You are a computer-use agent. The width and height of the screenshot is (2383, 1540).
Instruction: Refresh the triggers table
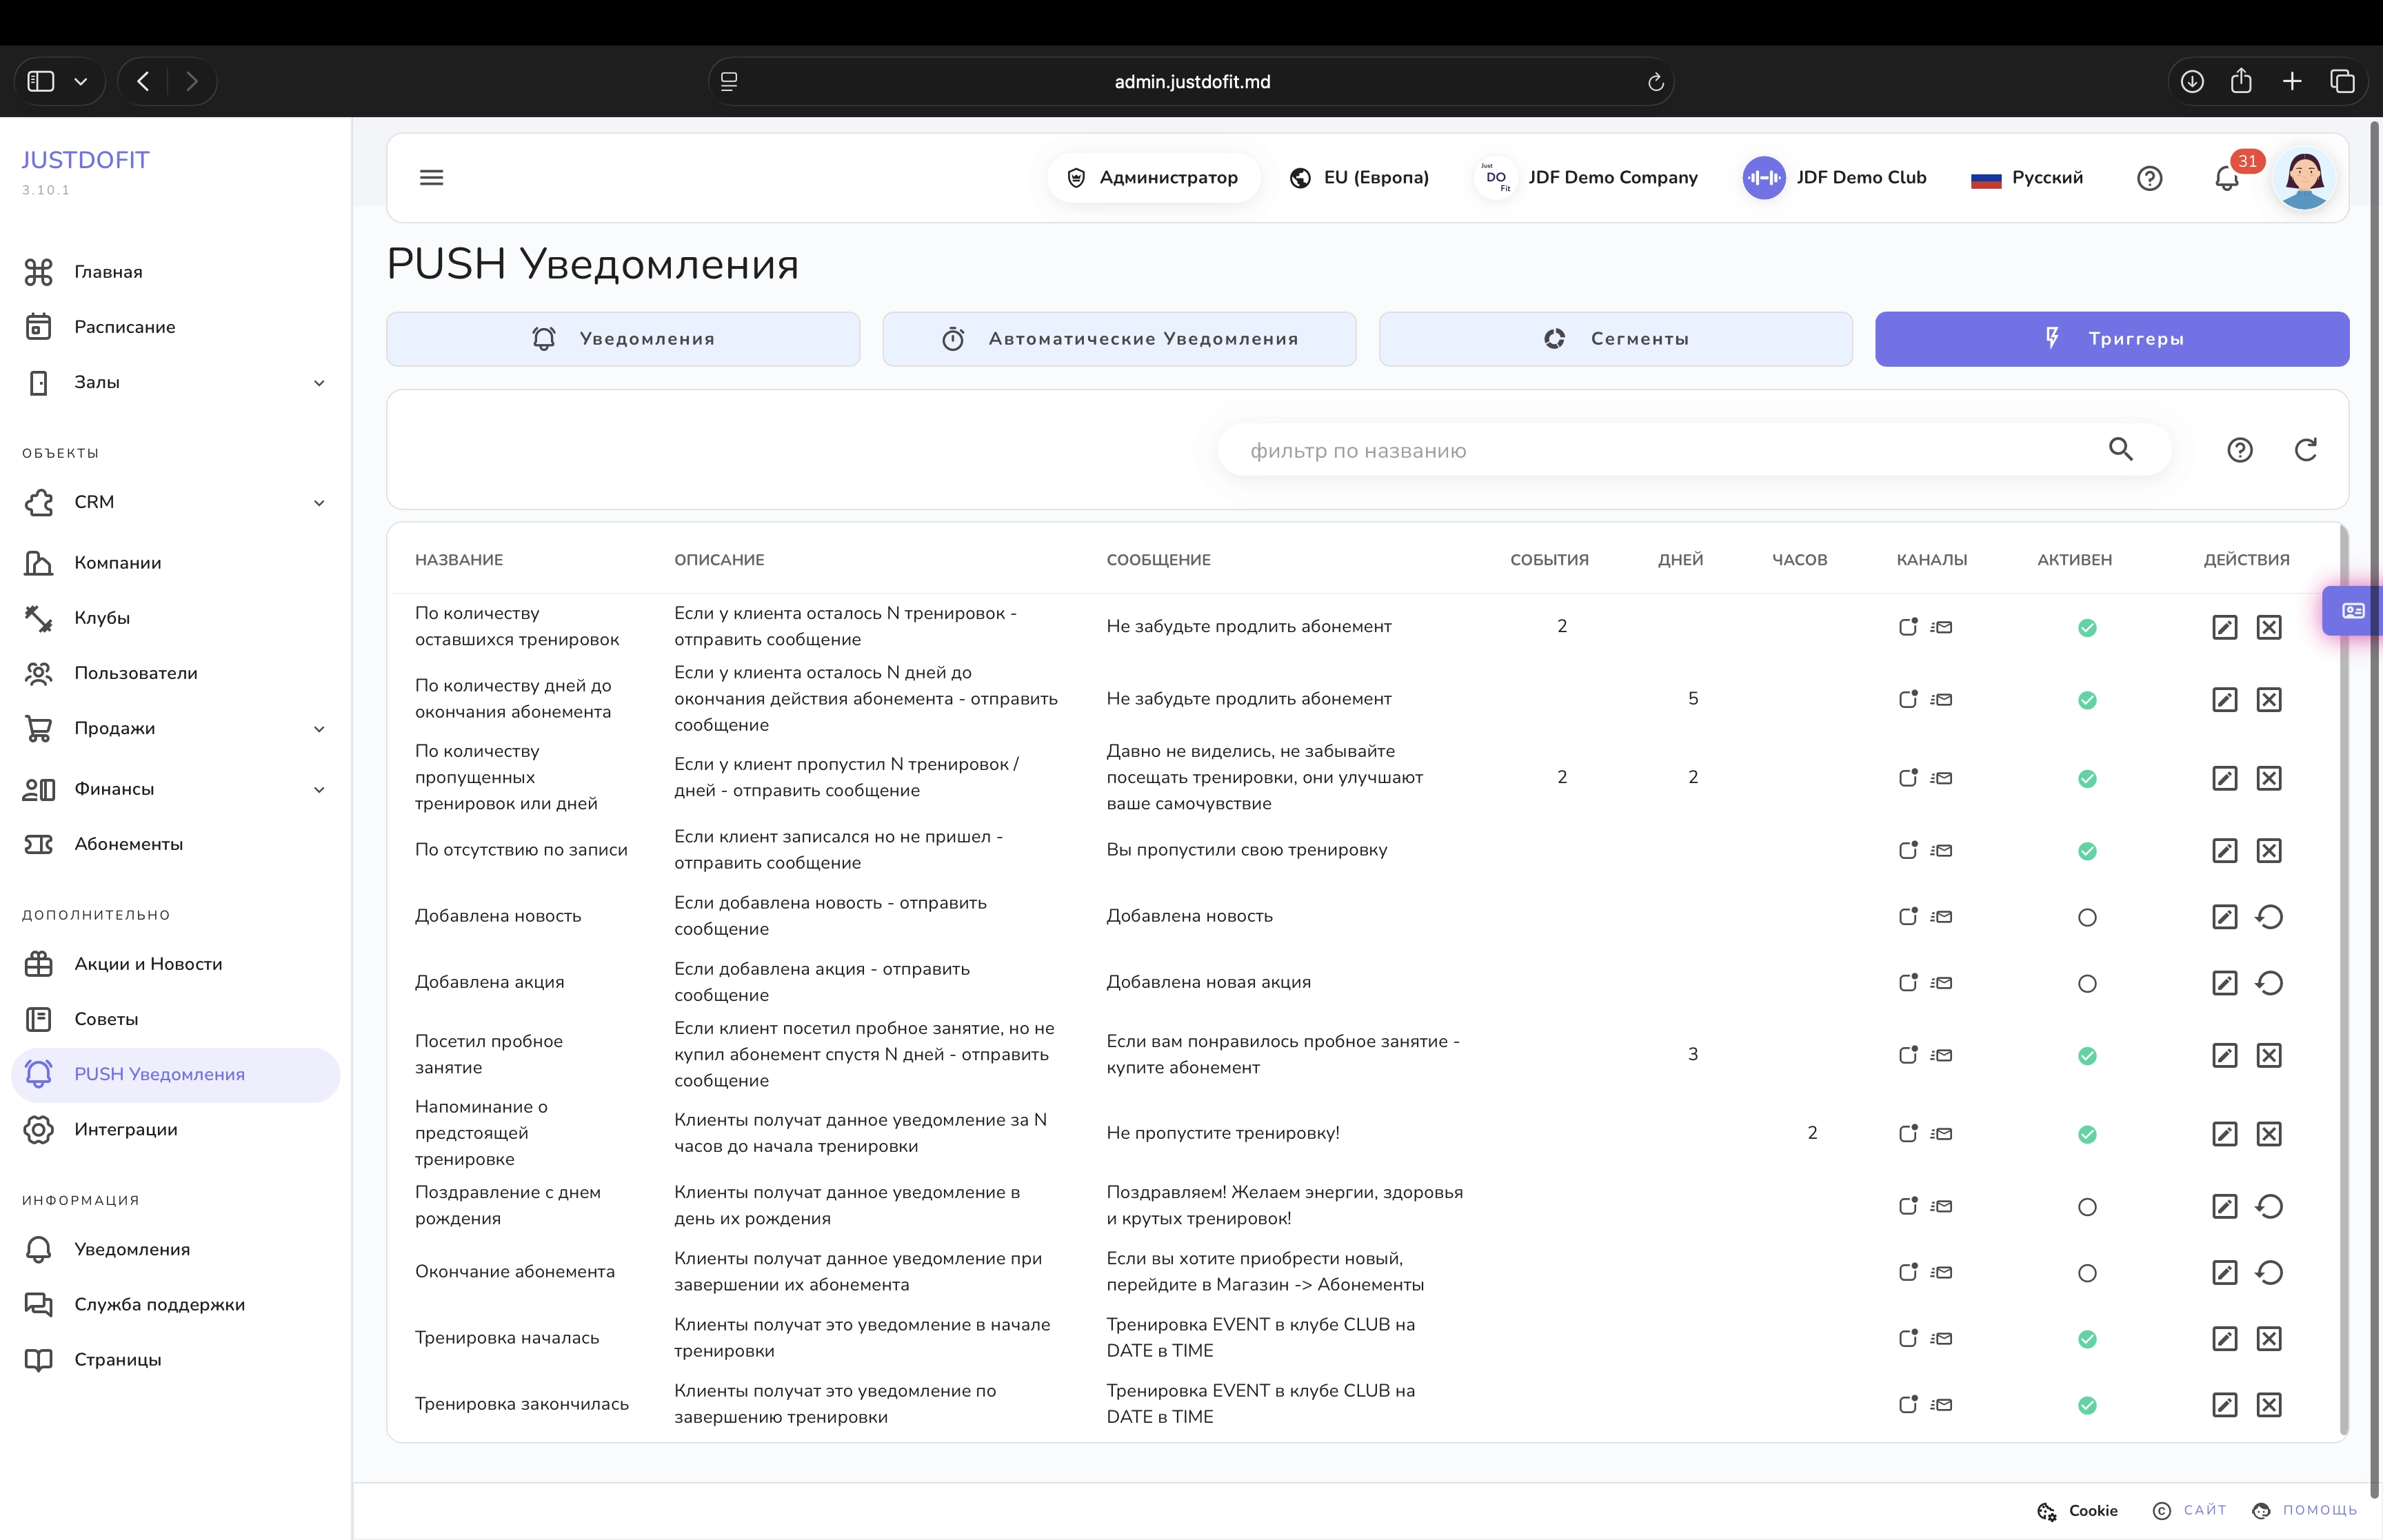point(2306,450)
